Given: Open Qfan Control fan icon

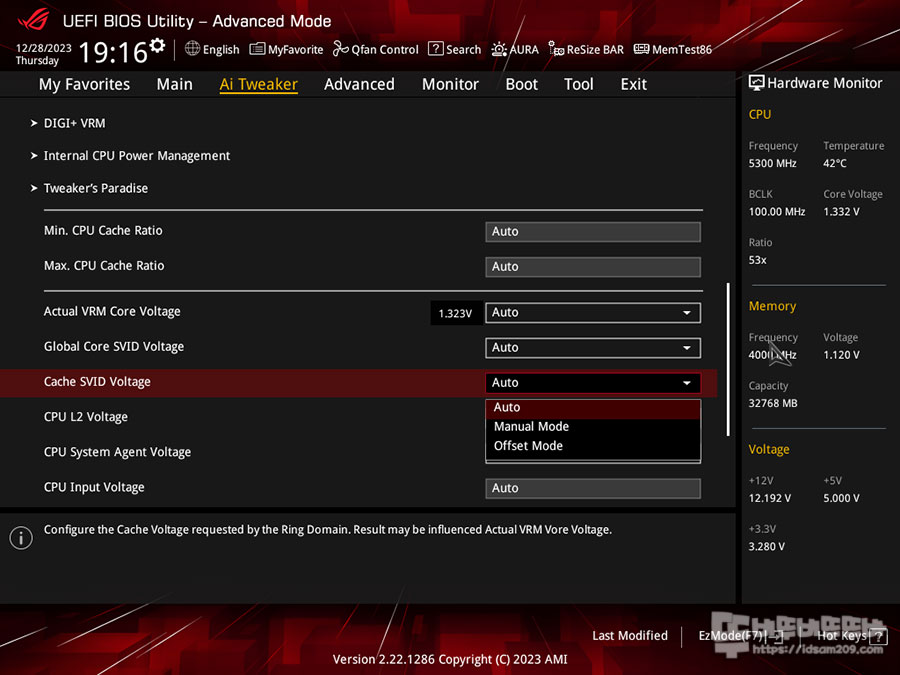Looking at the screenshot, I should [340, 49].
